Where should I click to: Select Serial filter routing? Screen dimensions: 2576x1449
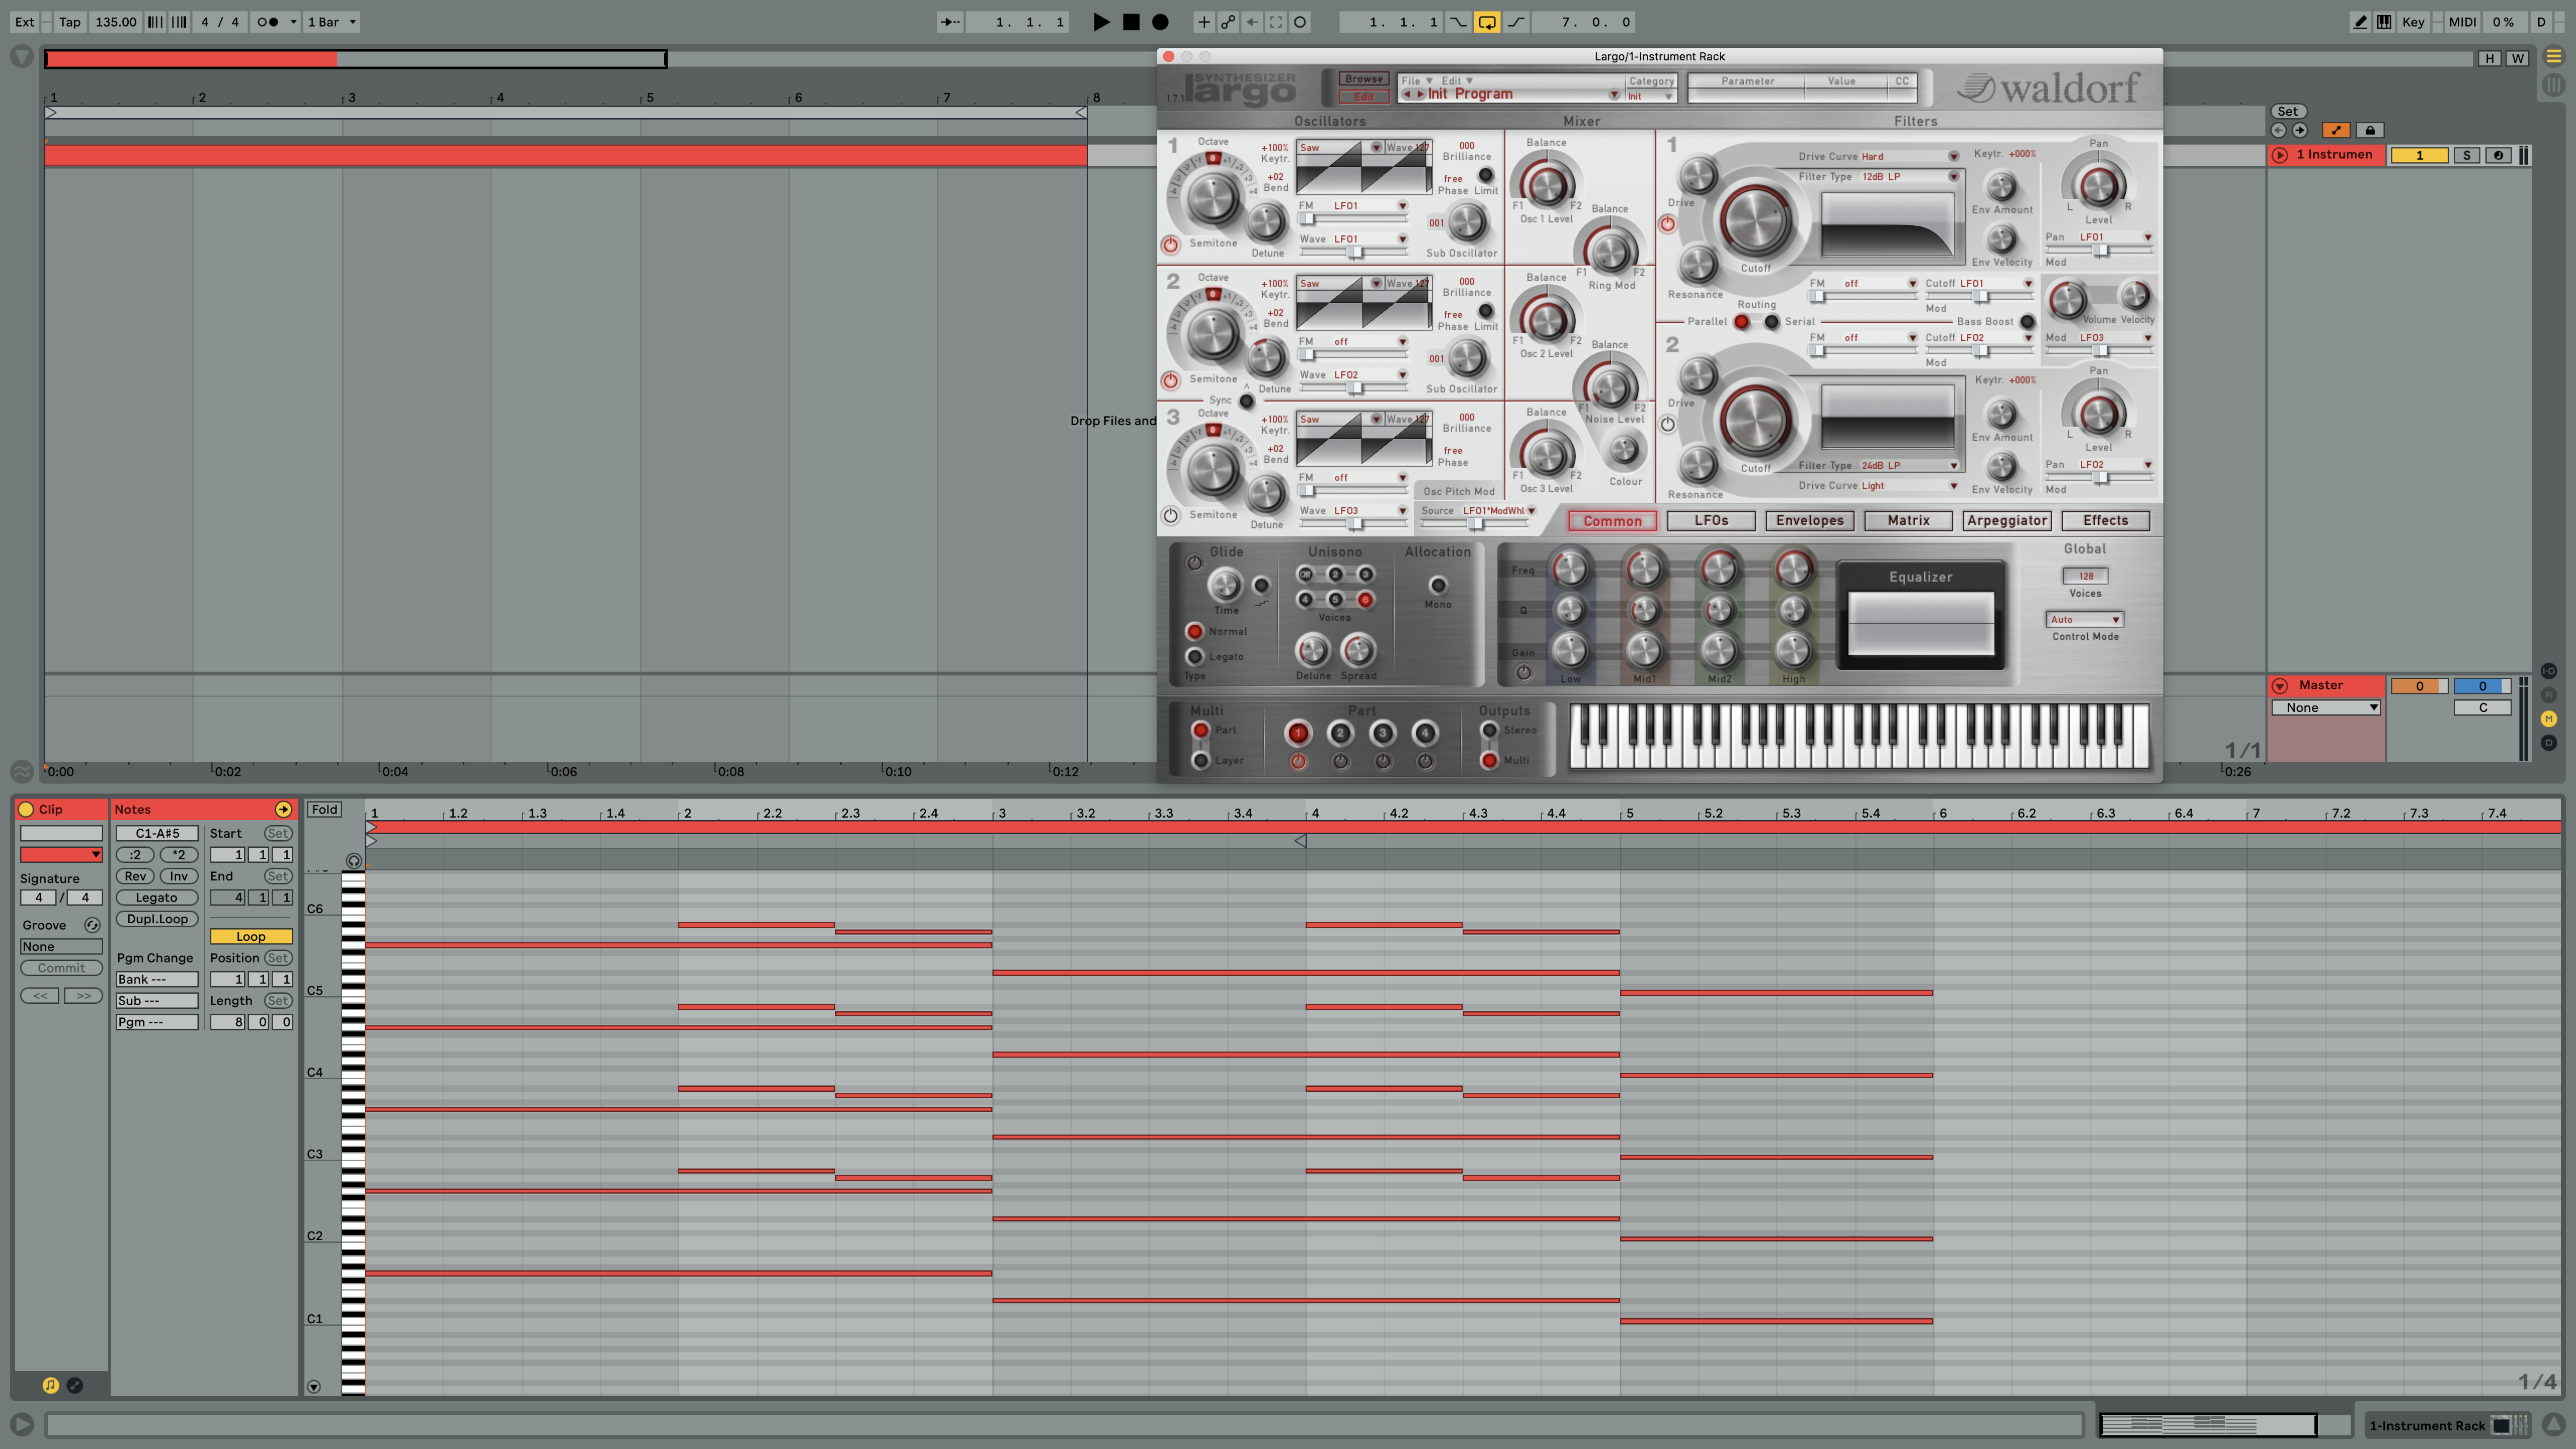pyautogui.click(x=1771, y=322)
